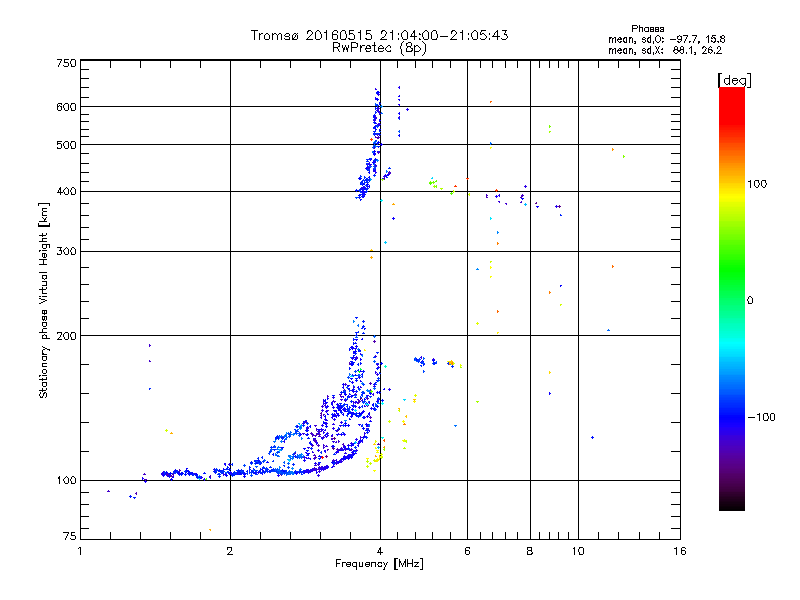800x600 pixels.
Task: Click the y-axis tick label '600'
Action: (66, 107)
